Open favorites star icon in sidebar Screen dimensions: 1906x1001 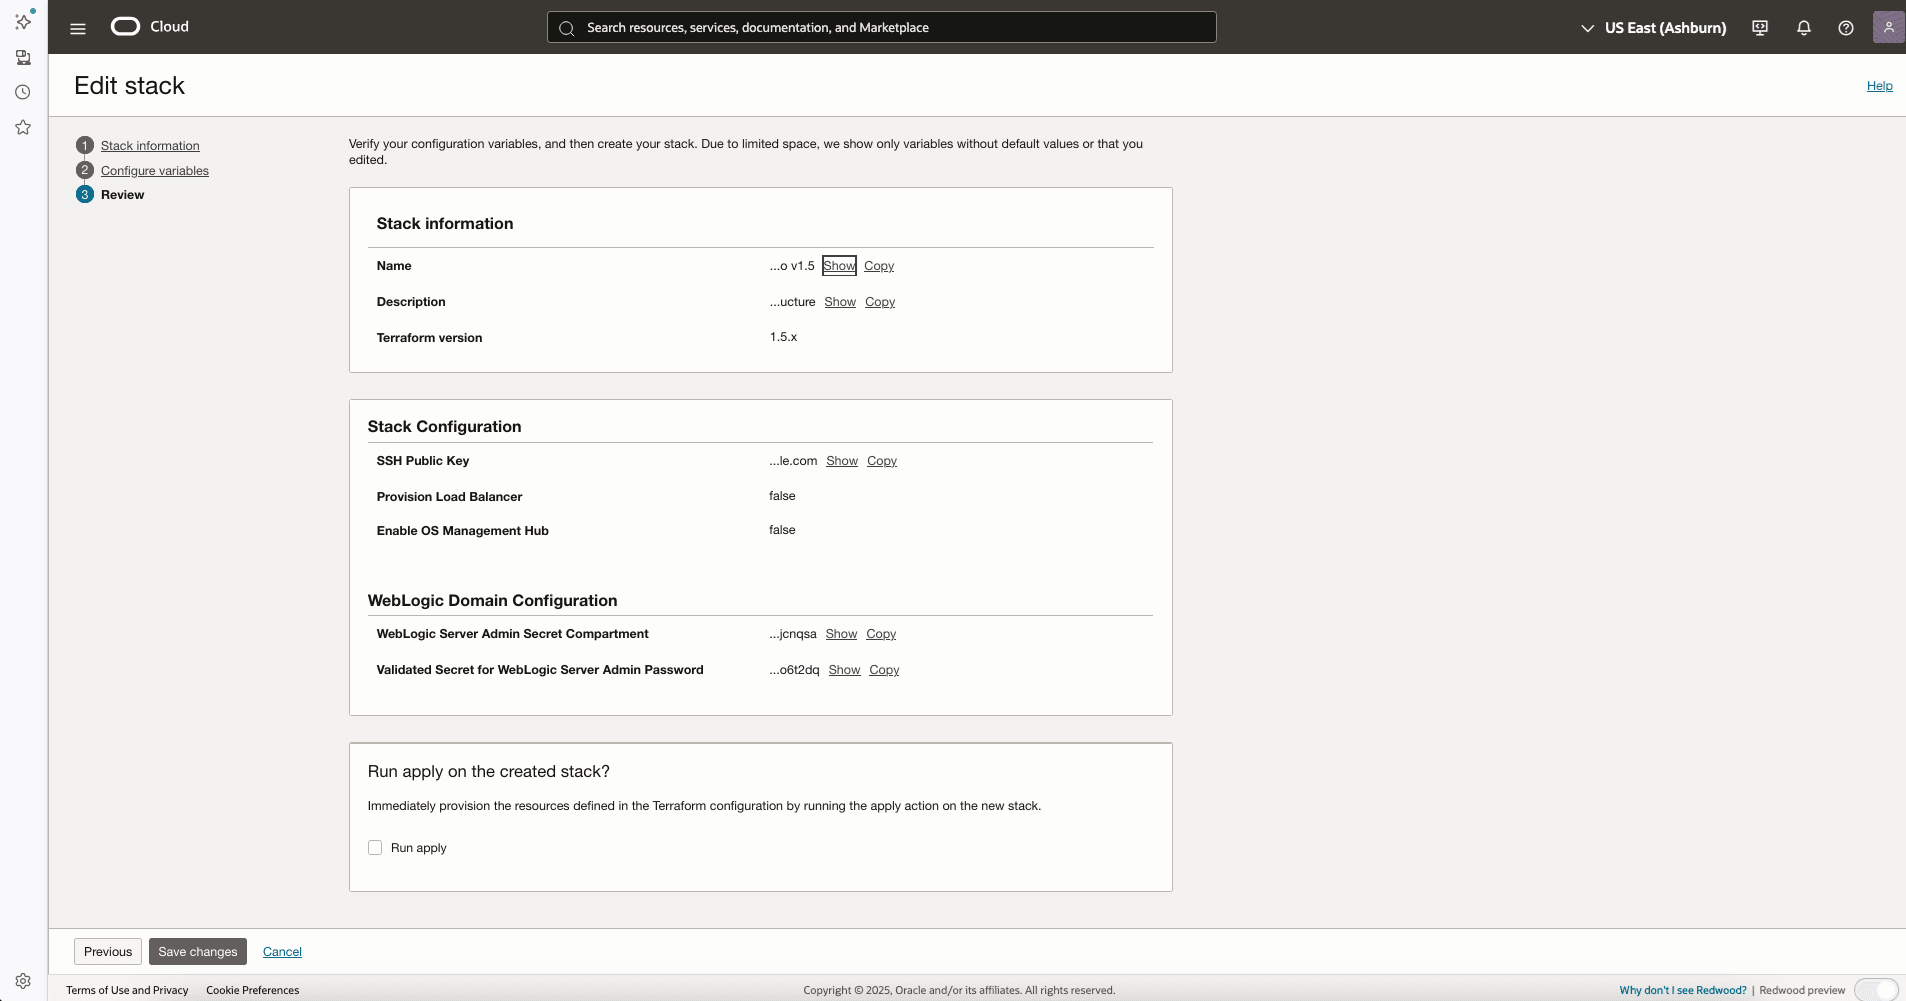(x=23, y=127)
